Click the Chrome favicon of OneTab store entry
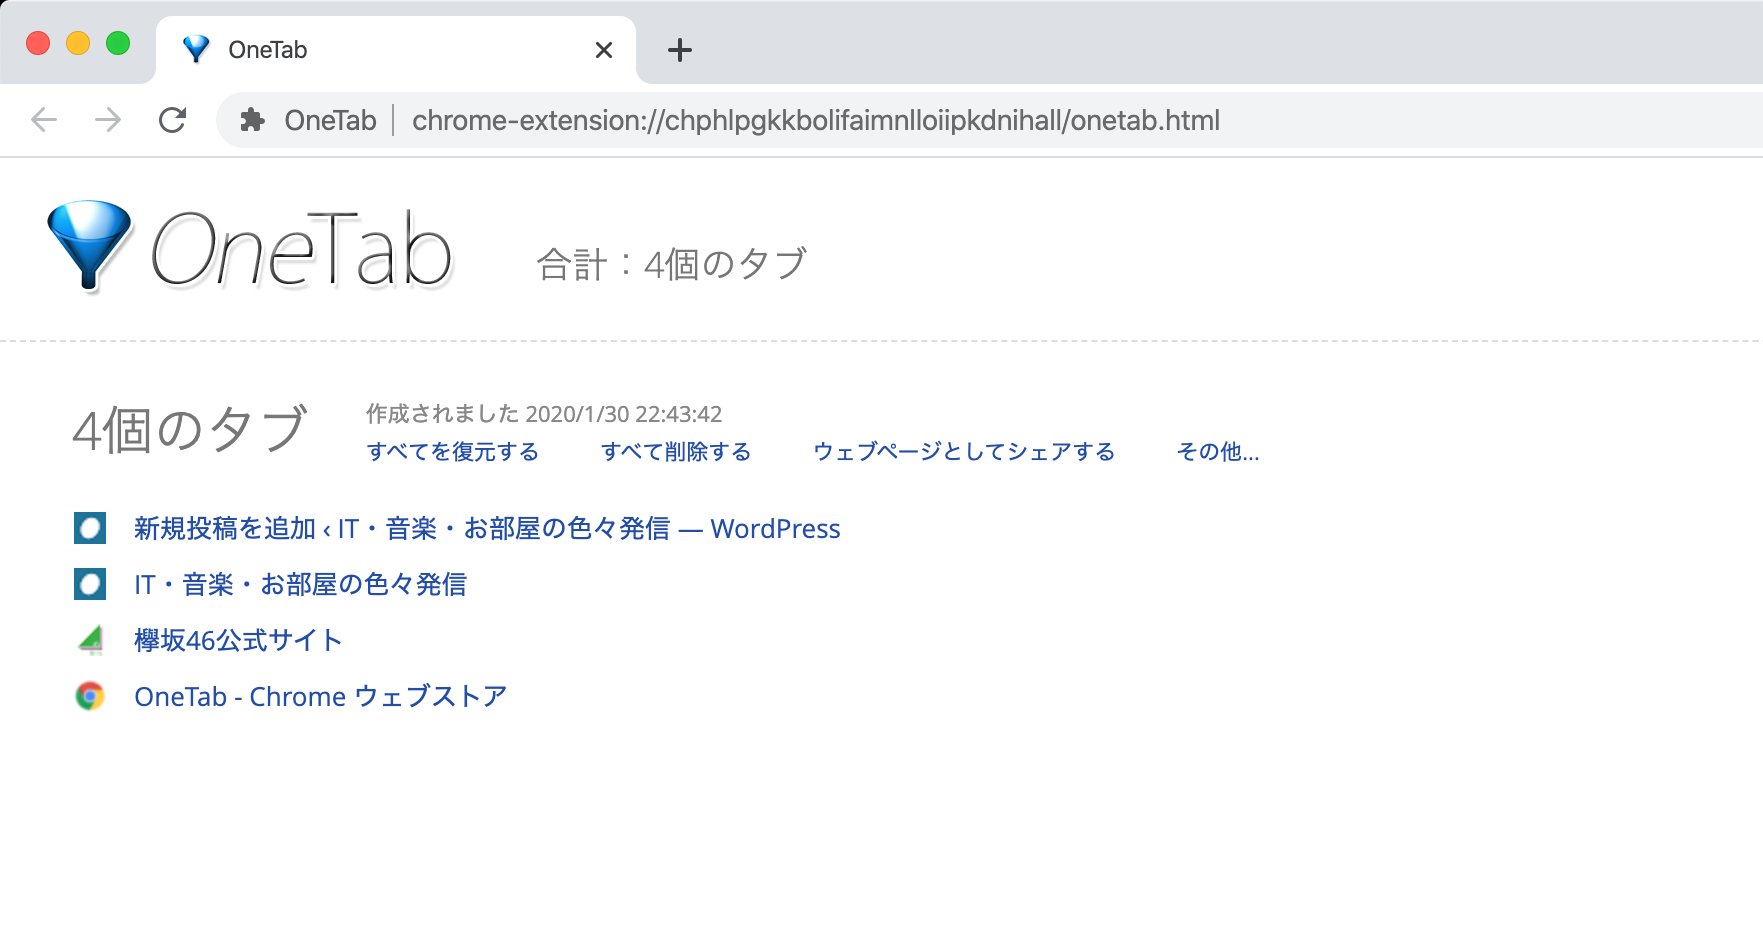The height and width of the screenshot is (938, 1763). (x=90, y=696)
